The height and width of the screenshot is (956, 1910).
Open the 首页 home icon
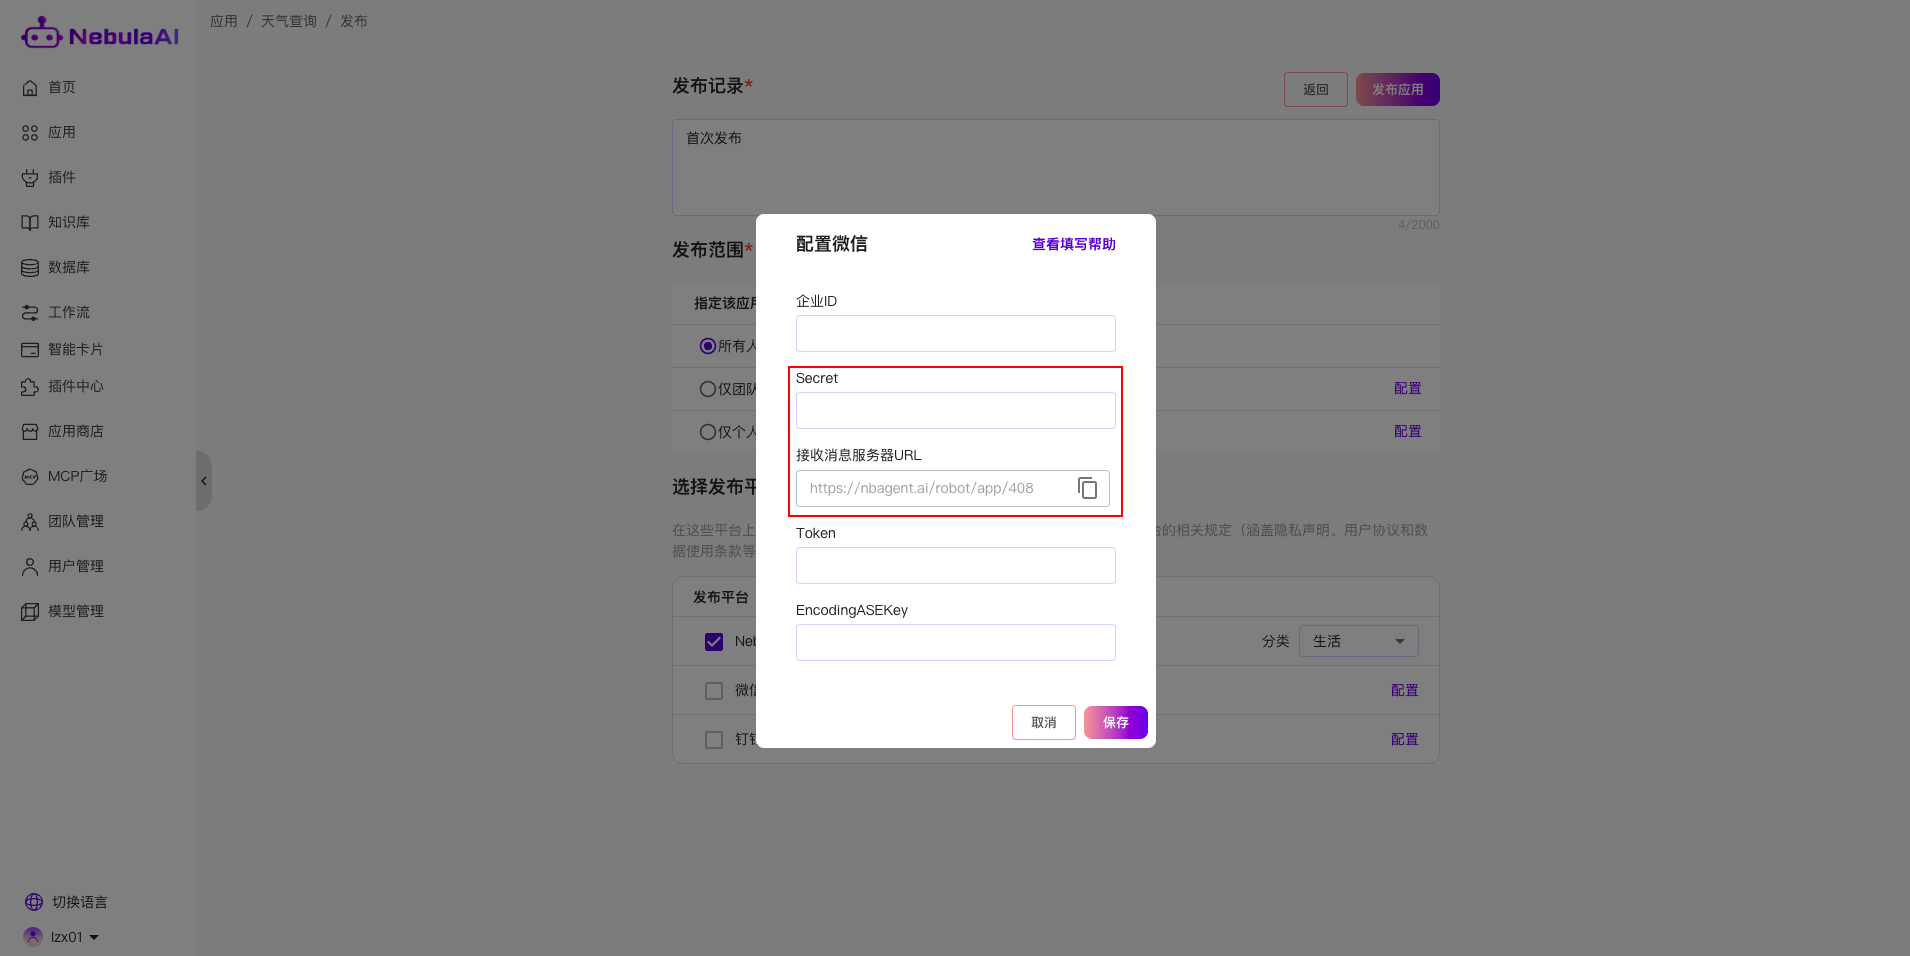point(30,88)
